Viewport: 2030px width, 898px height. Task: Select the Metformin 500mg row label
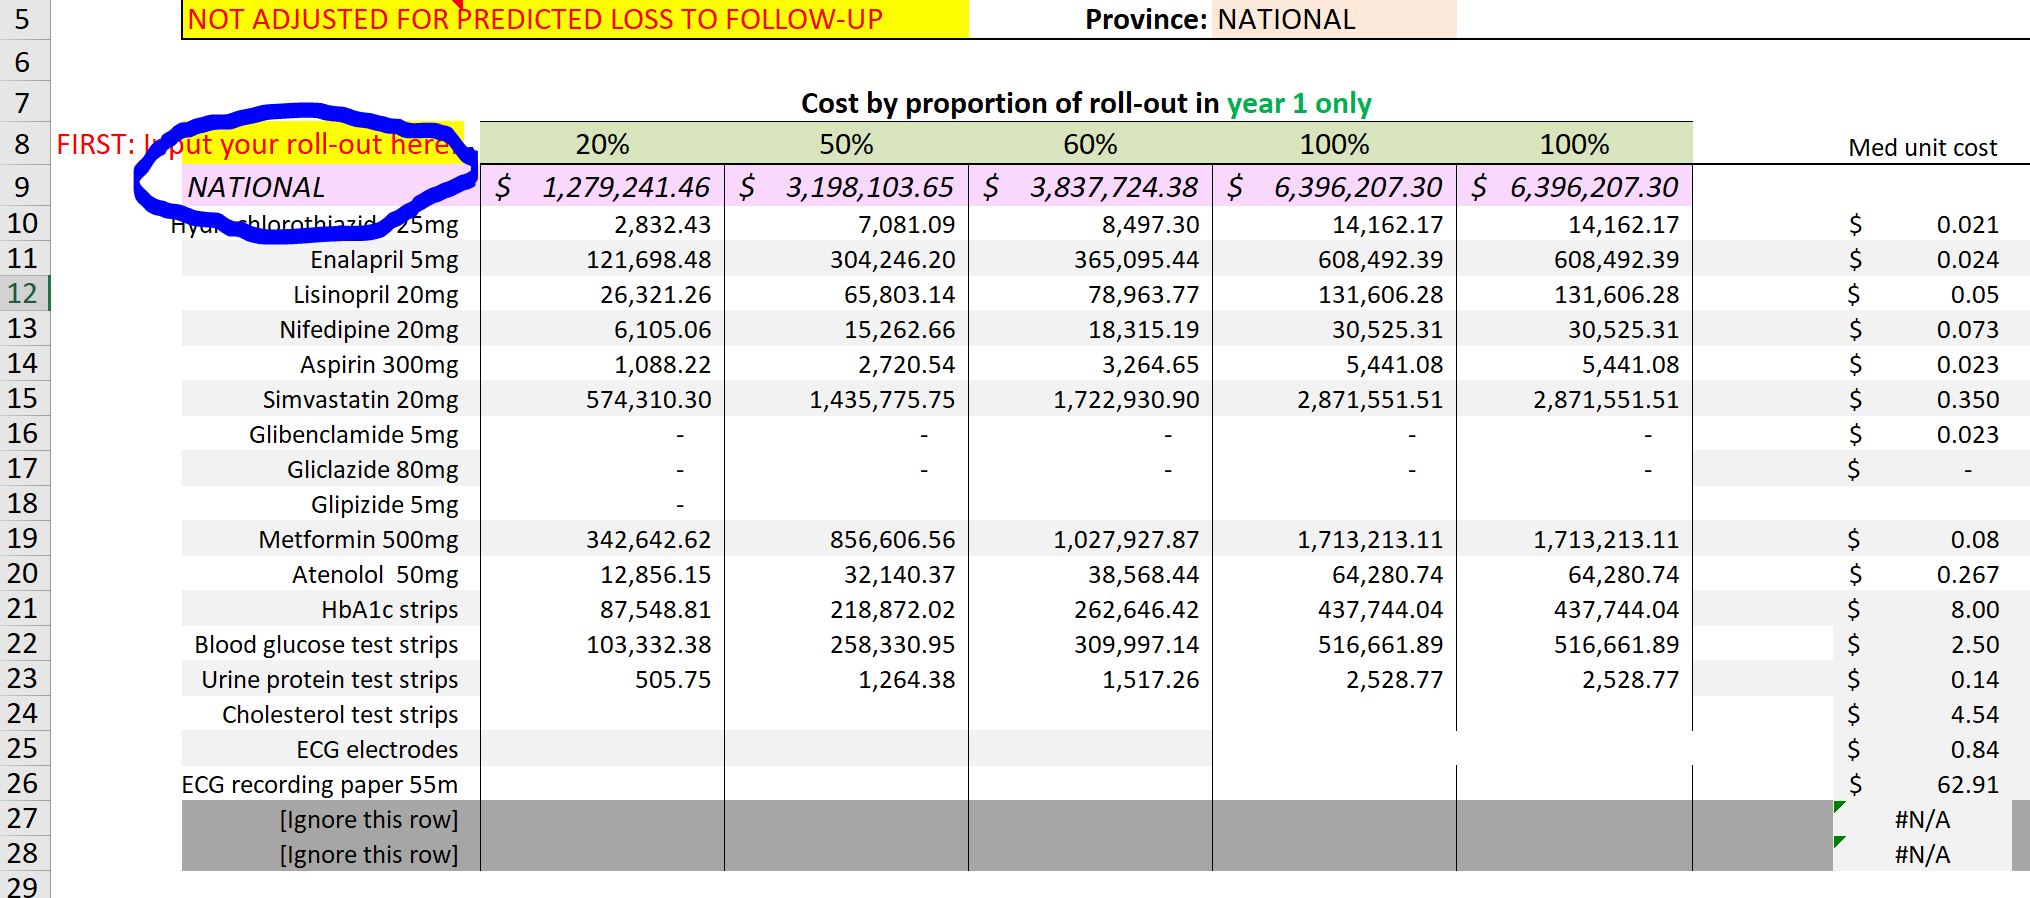358,540
